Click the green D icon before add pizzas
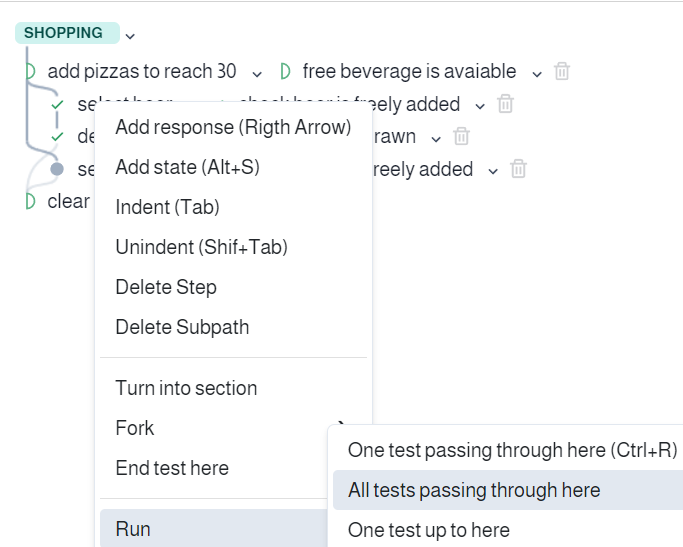This screenshot has width=683, height=547. click(30, 71)
